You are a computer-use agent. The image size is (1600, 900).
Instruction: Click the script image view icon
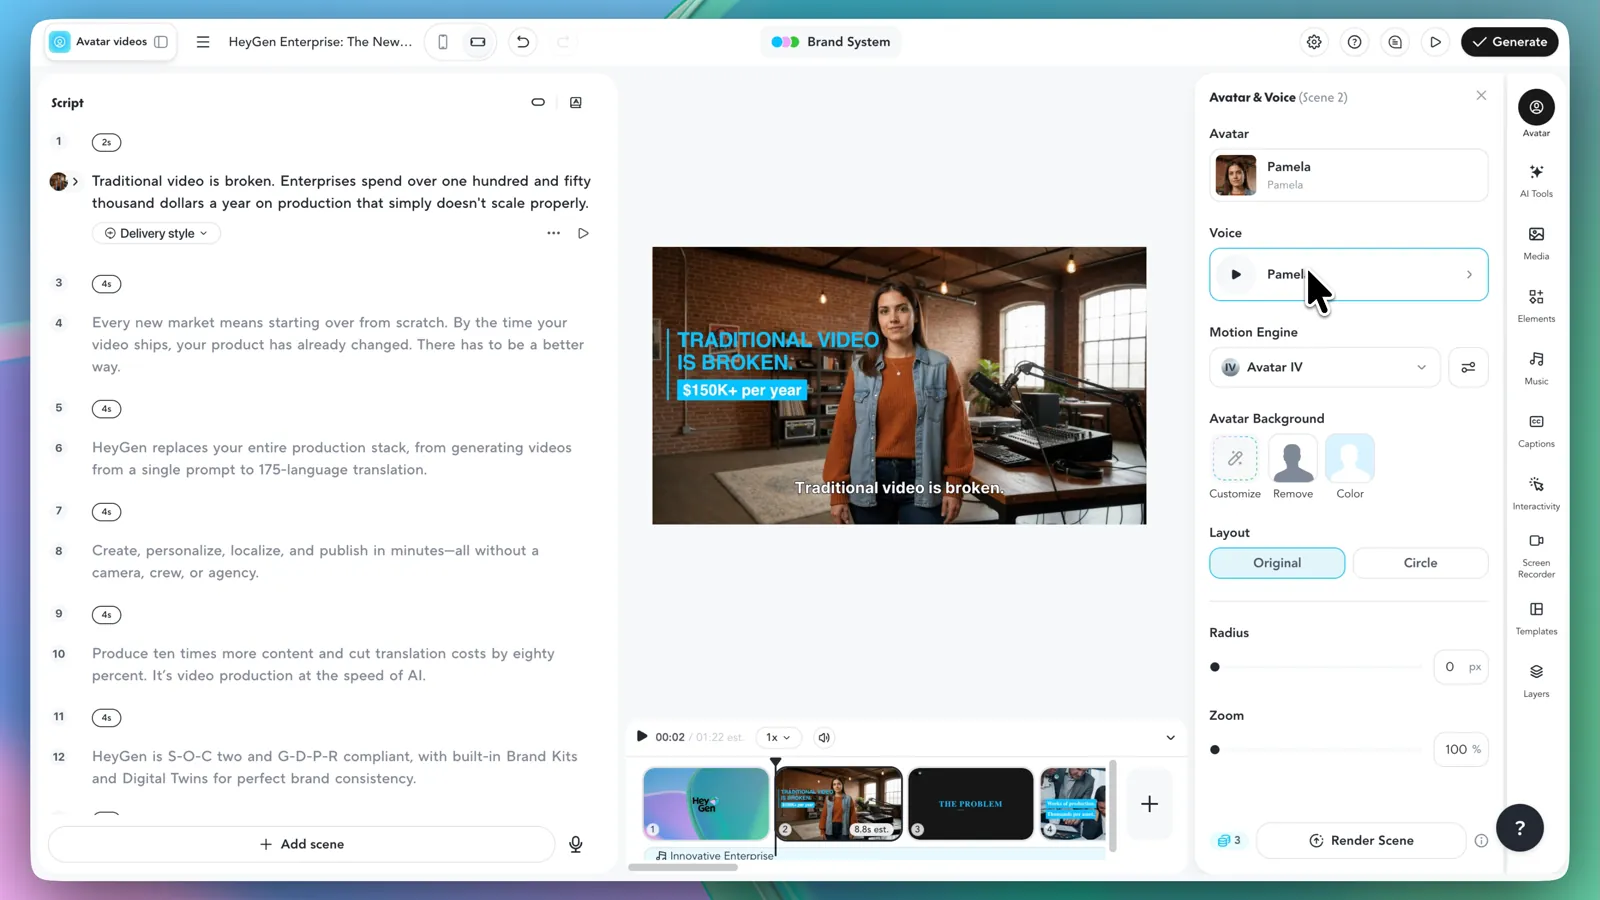[576, 102]
